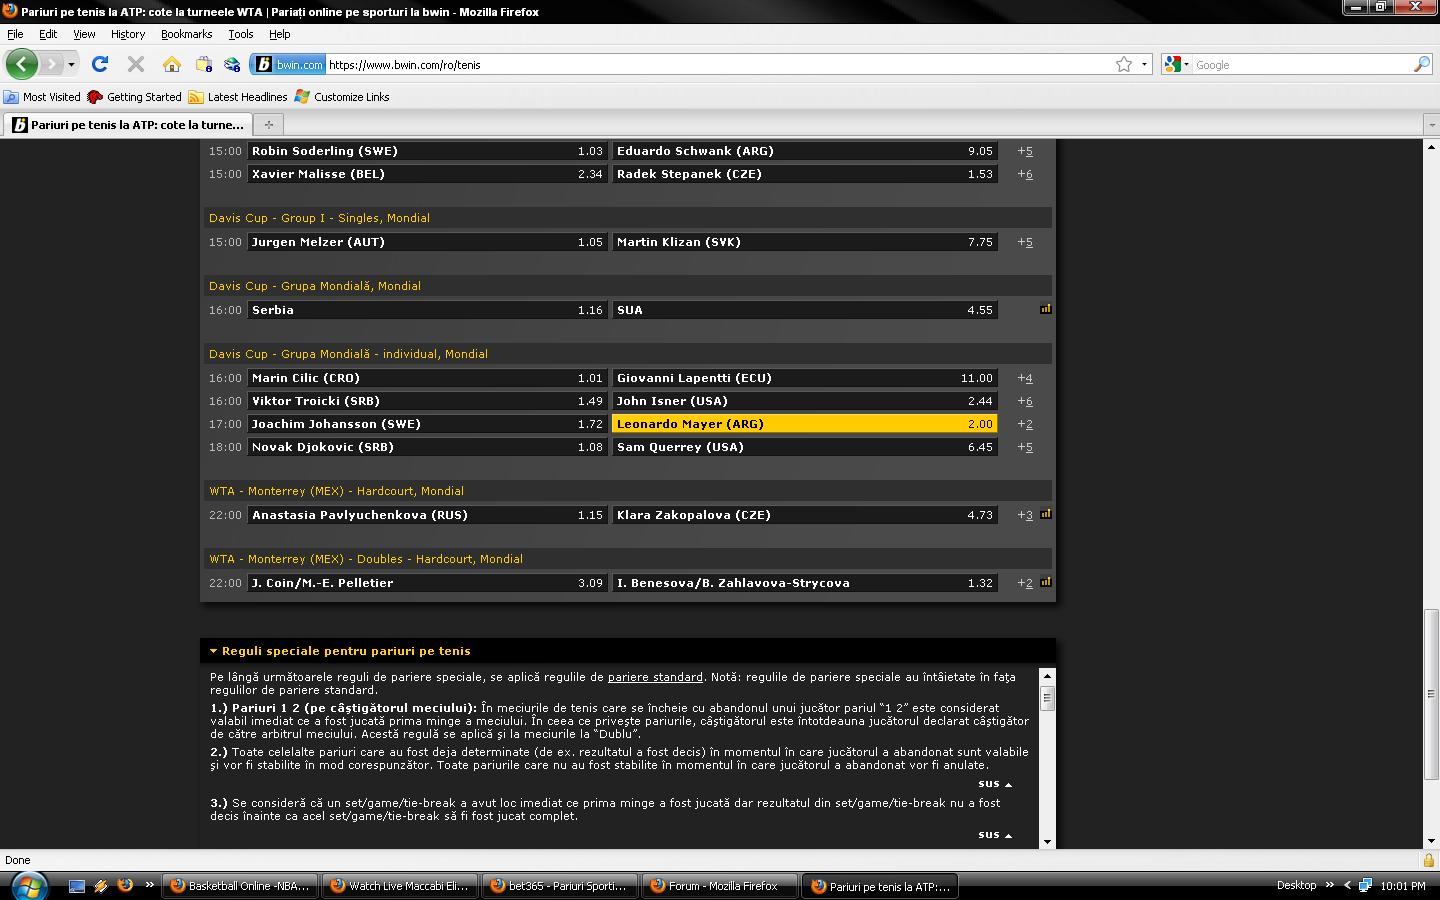Open the pariere standard link
1440x900 pixels.
(655, 677)
